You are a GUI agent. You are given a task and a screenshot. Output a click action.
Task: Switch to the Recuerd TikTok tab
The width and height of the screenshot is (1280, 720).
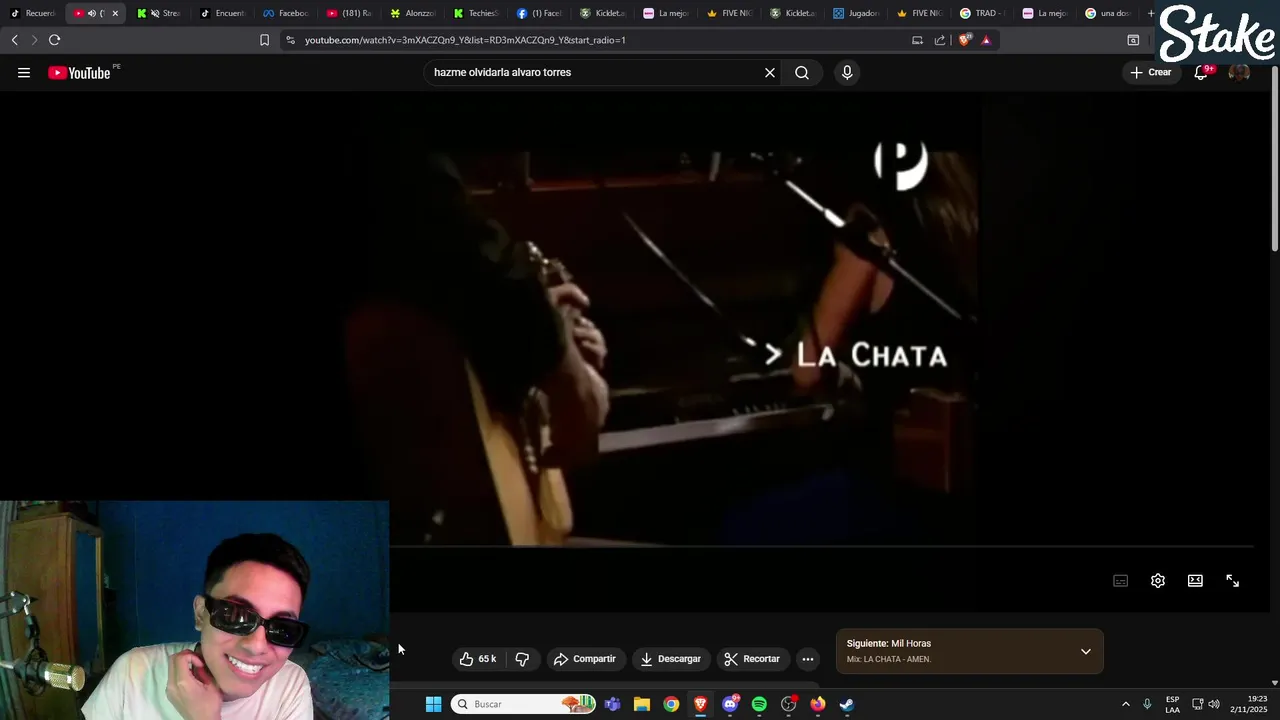coord(33,13)
